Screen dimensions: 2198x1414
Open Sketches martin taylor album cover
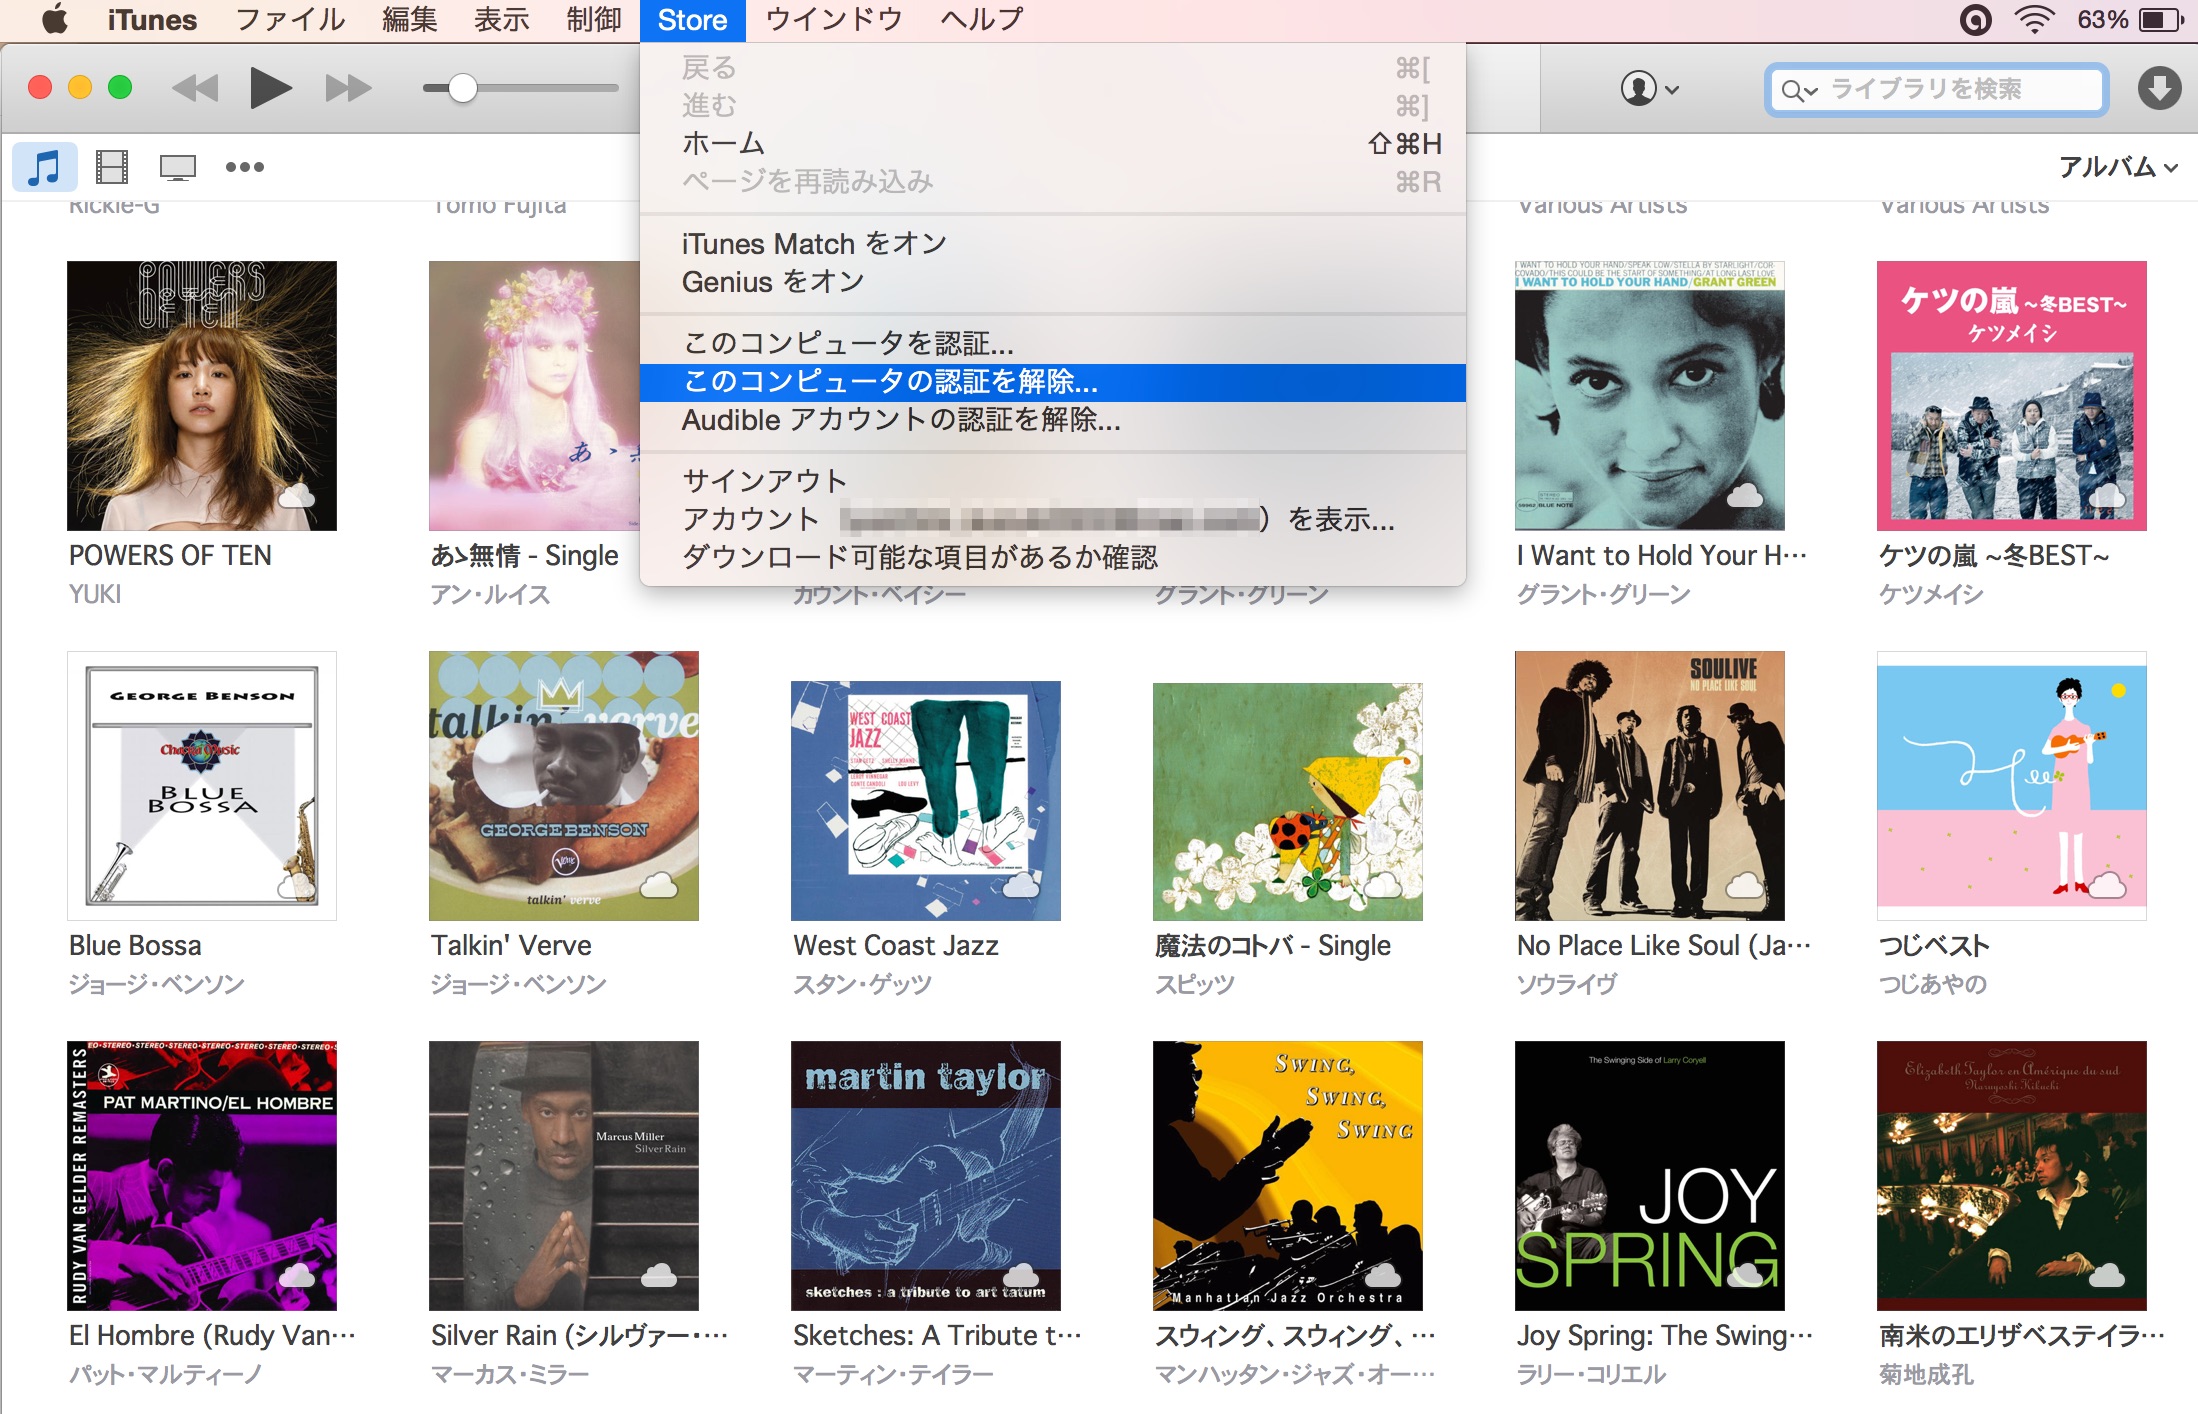click(926, 1176)
